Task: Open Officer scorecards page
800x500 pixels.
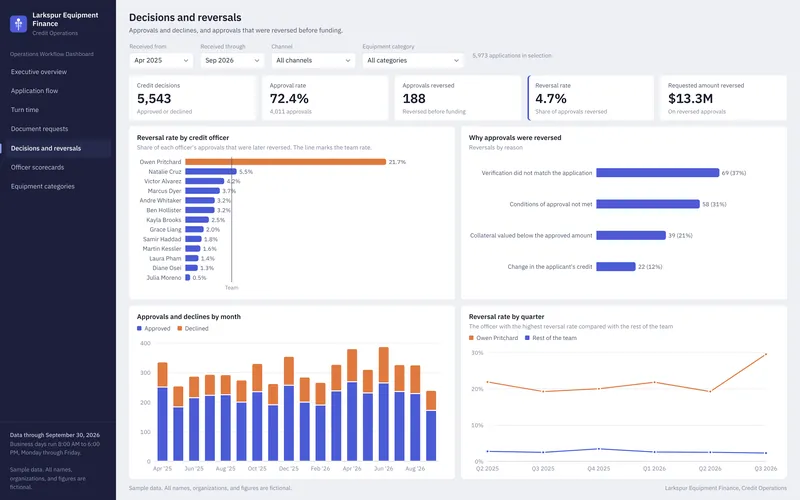Action: coord(37,167)
